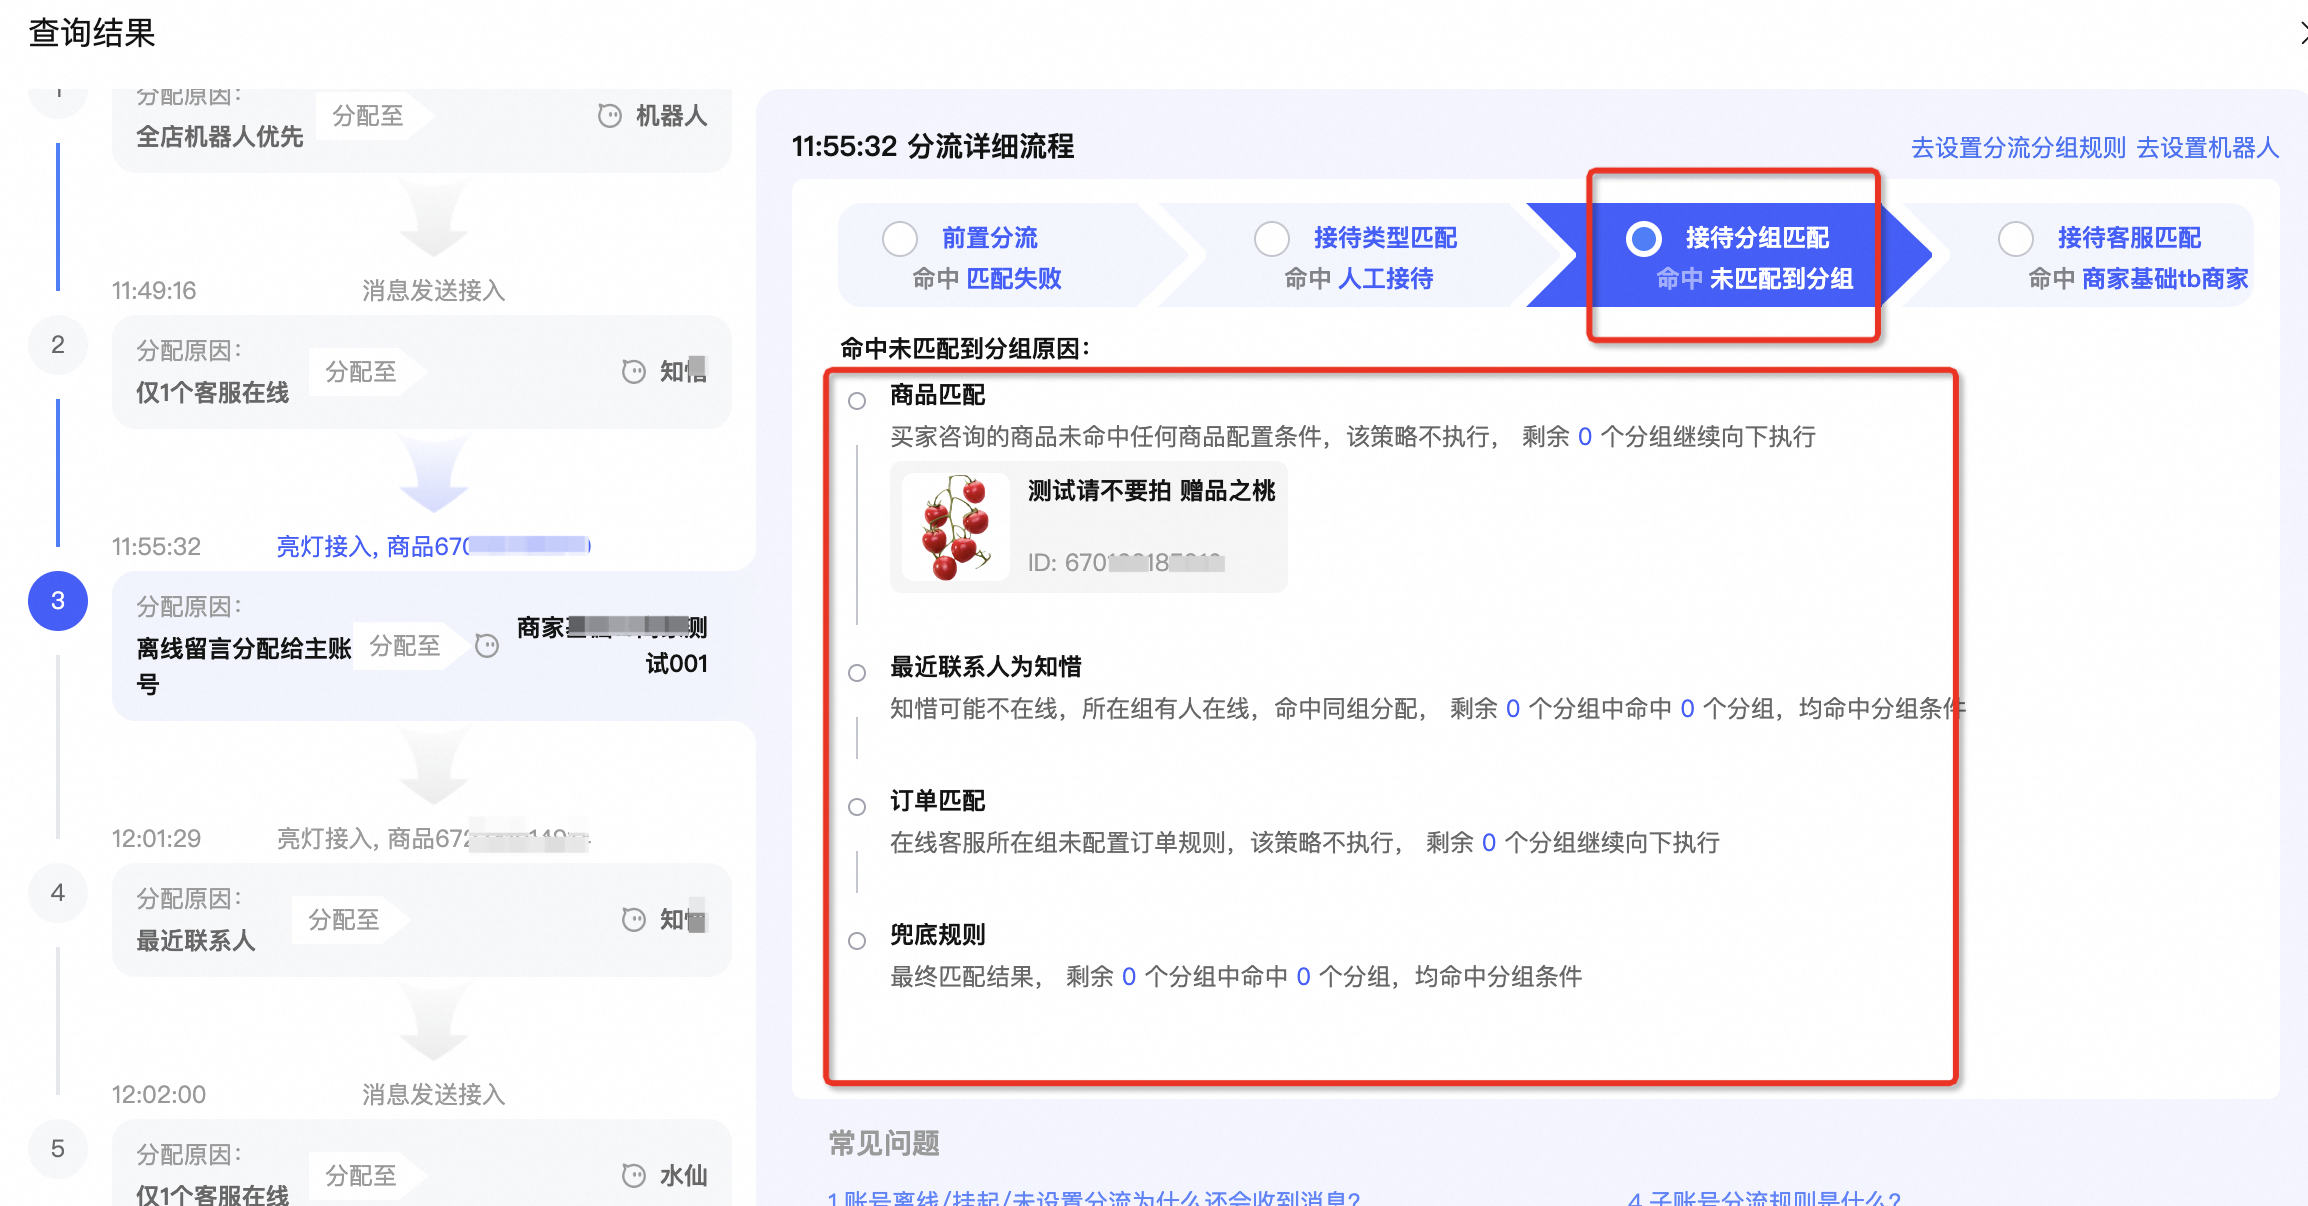Open FAQ 子账号分流规则是什么 link
Viewport: 2308px width, 1206px height.
pyautogui.click(x=1764, y=1197)
